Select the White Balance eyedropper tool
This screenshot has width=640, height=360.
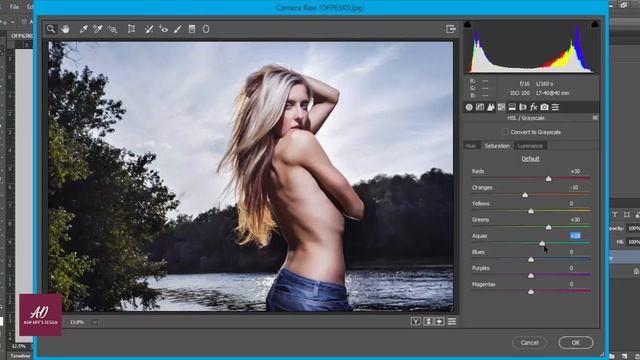click(84, 29)
